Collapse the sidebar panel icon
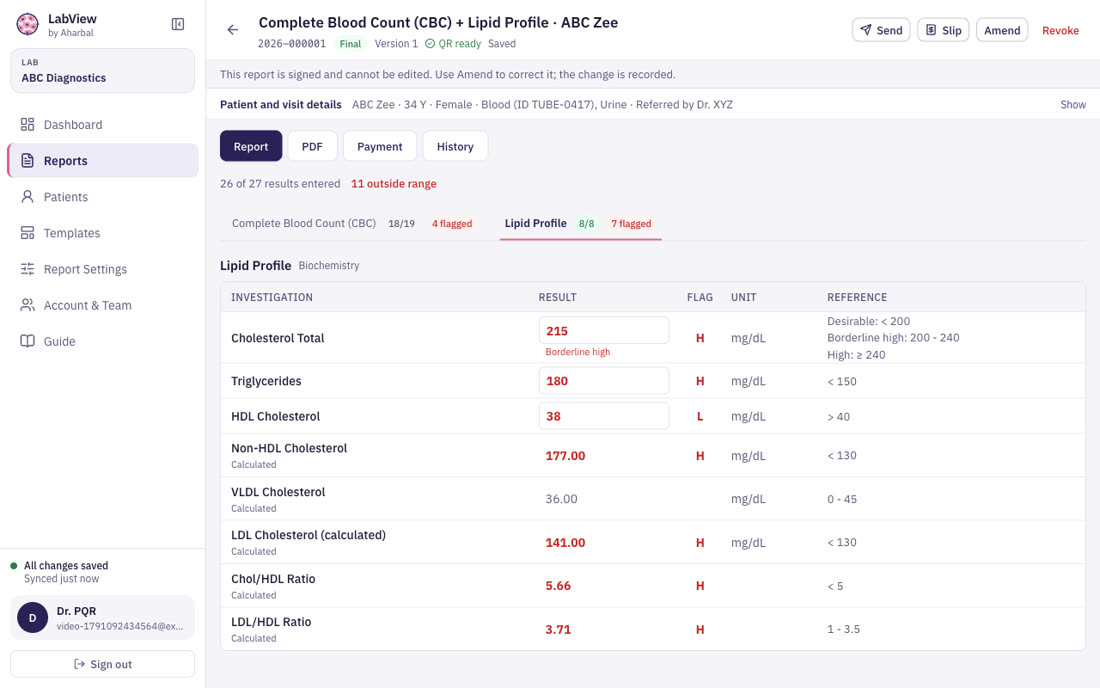This screenshot has height=688, width=1100. coord(178,25)
